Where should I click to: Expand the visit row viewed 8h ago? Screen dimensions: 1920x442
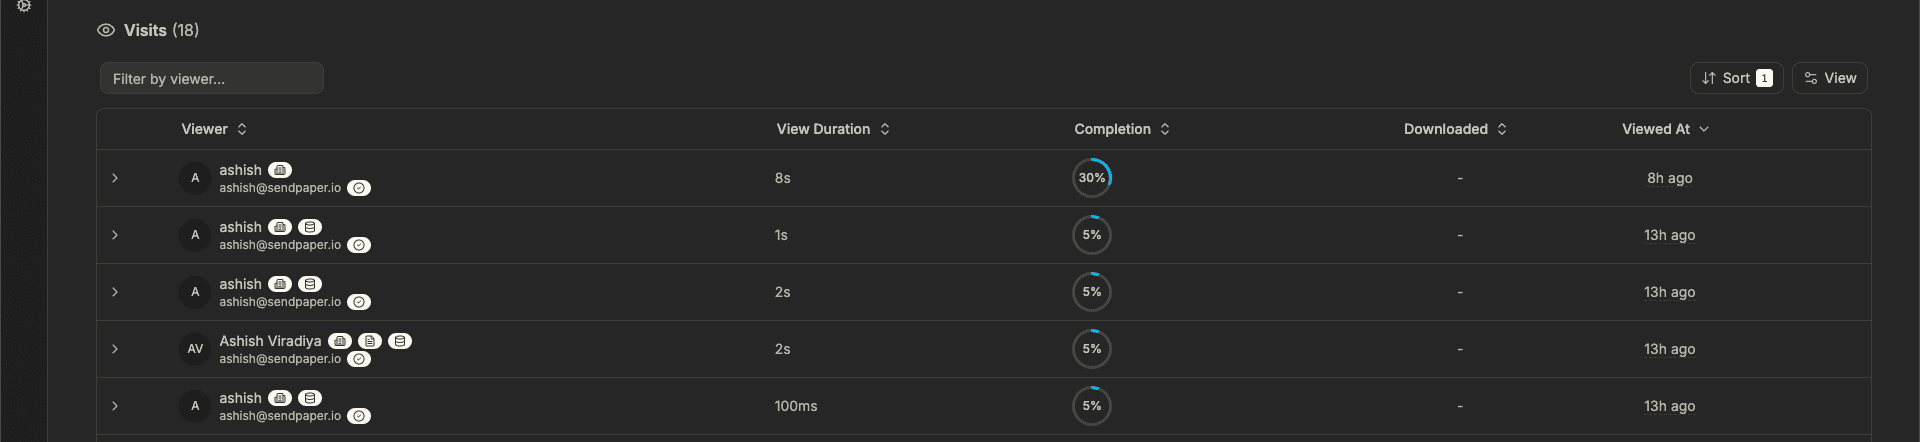point(115,178)
